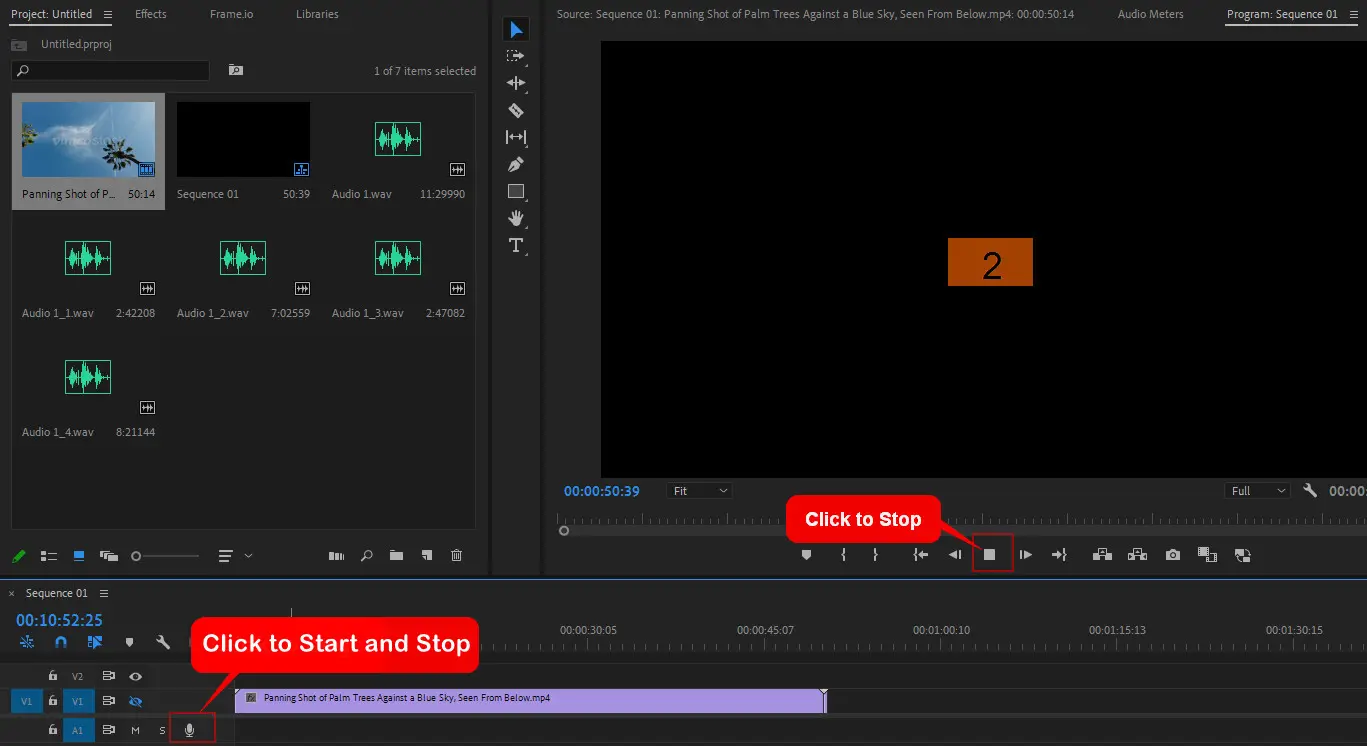Open the Project panel hamburger menu
This screenshot has width=1367, height=746.
(x=108, y=14)
